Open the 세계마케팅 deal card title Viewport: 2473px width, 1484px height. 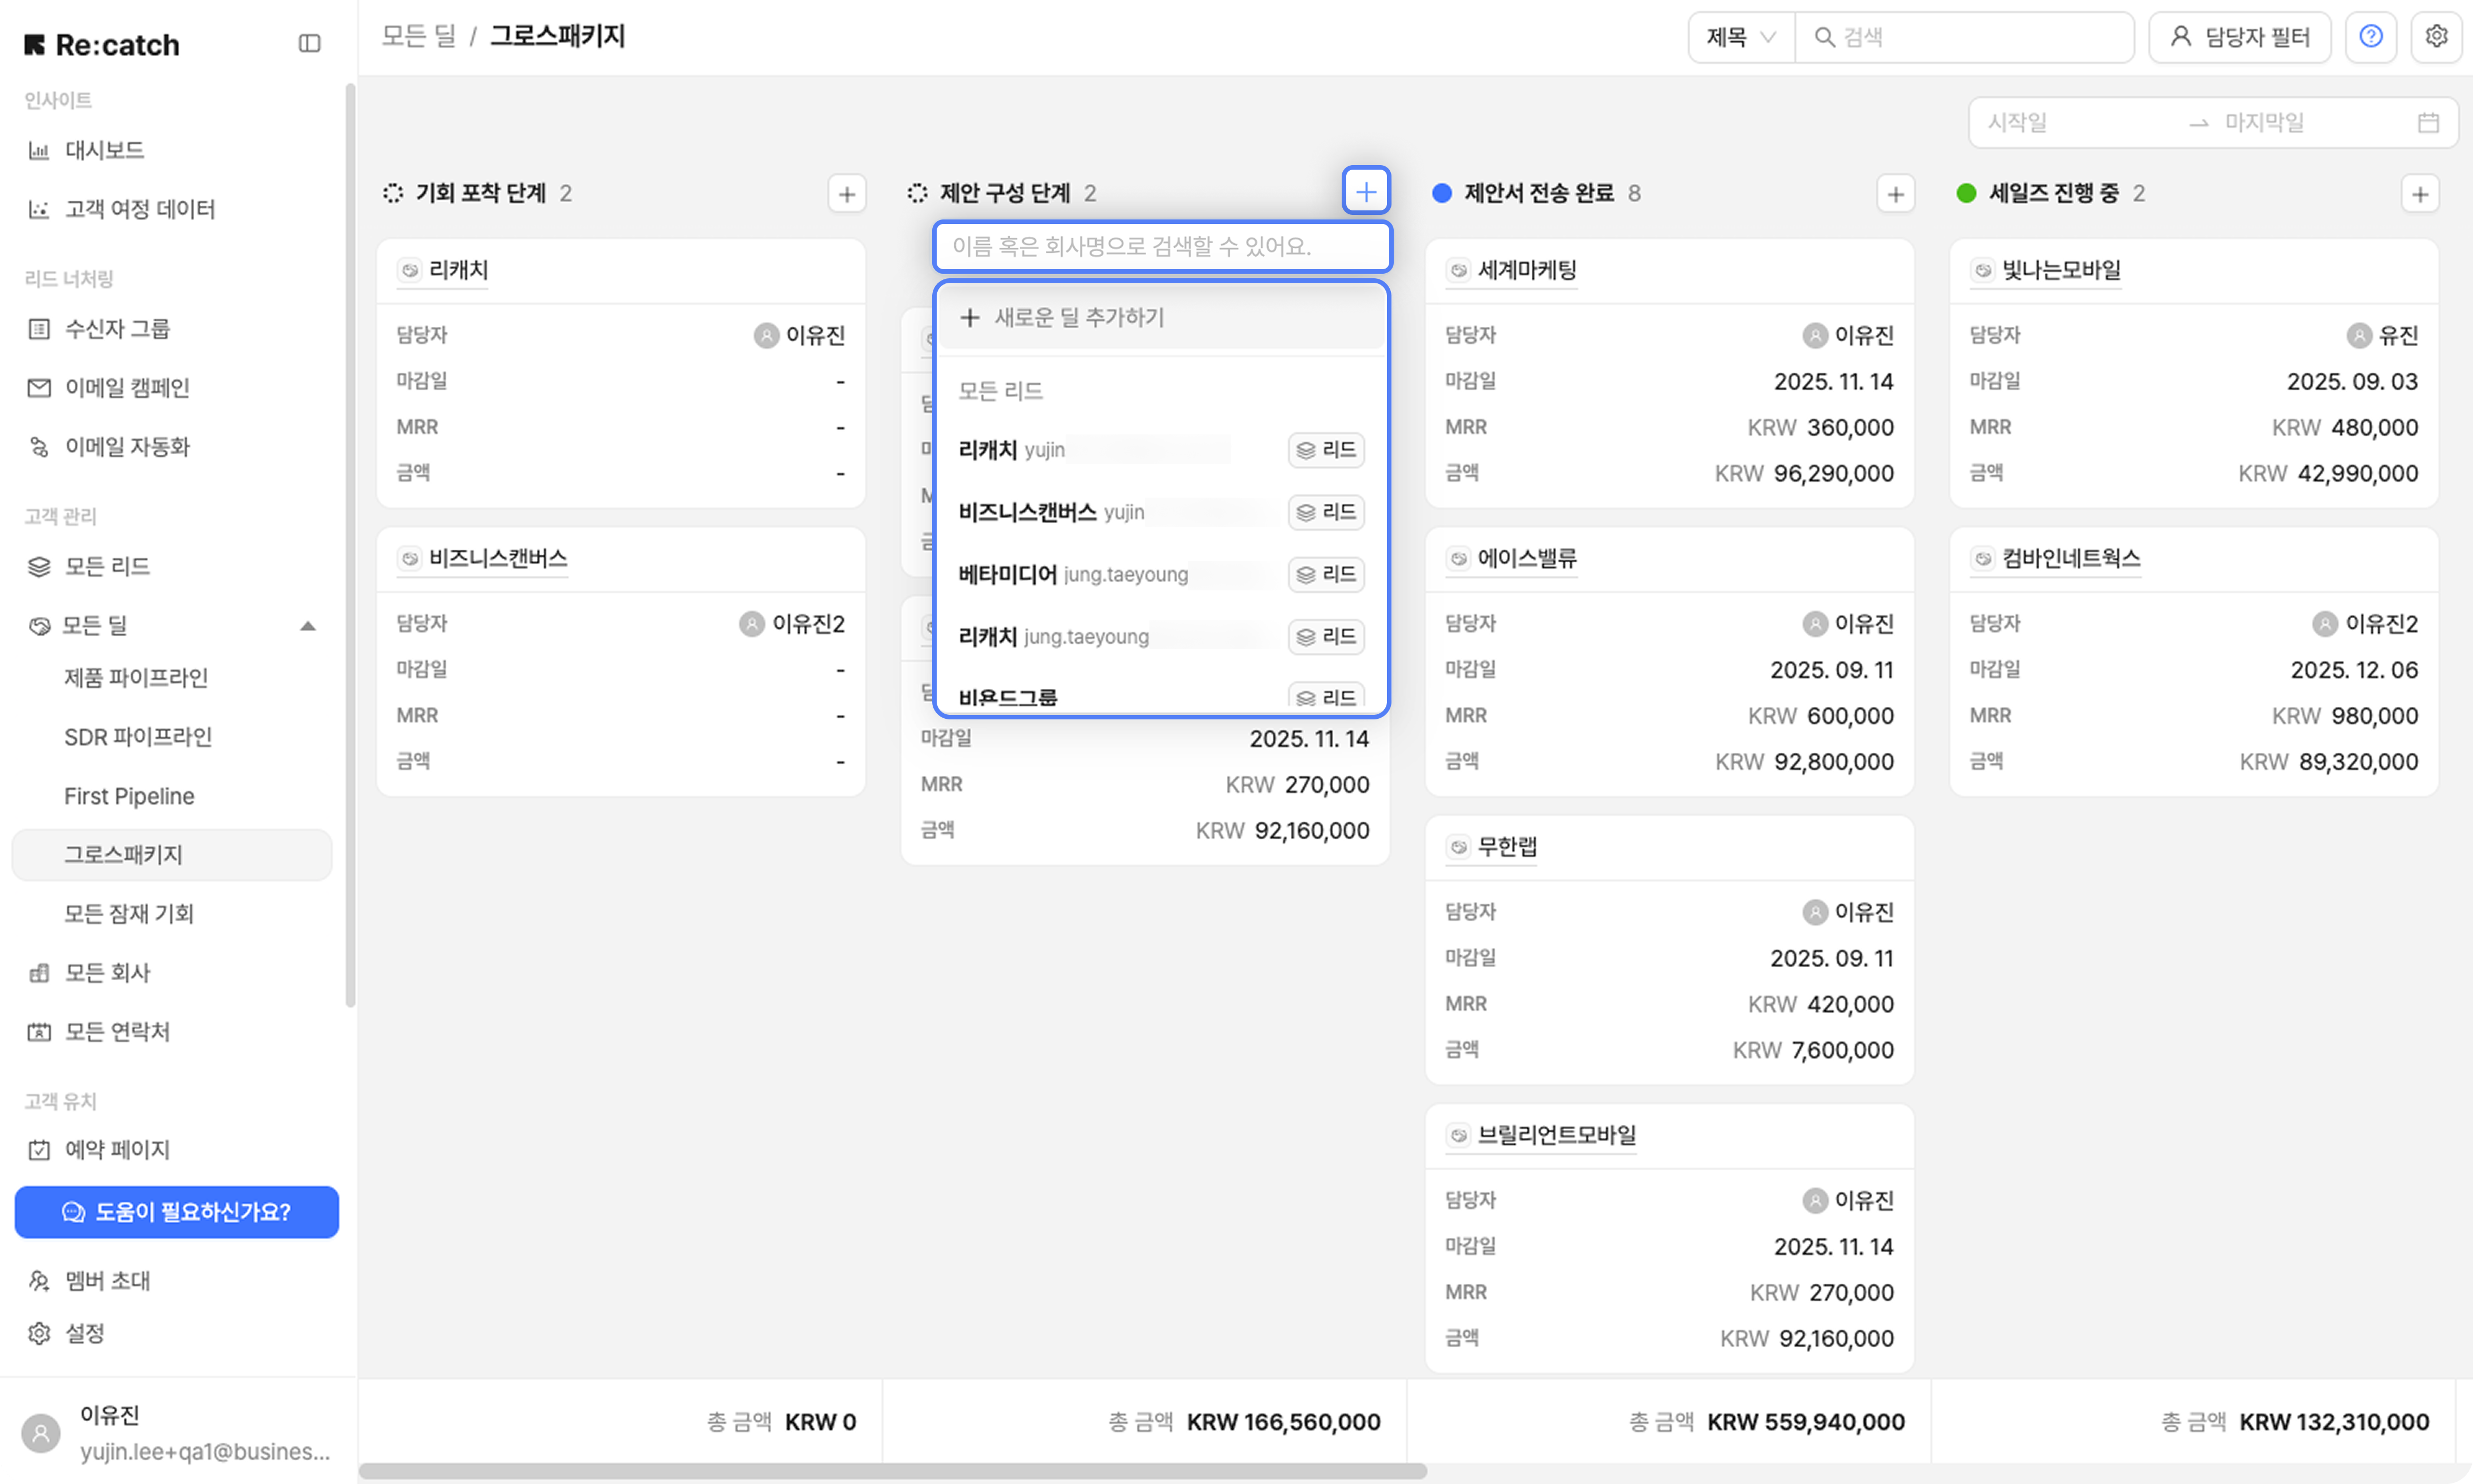(1526, 270)
